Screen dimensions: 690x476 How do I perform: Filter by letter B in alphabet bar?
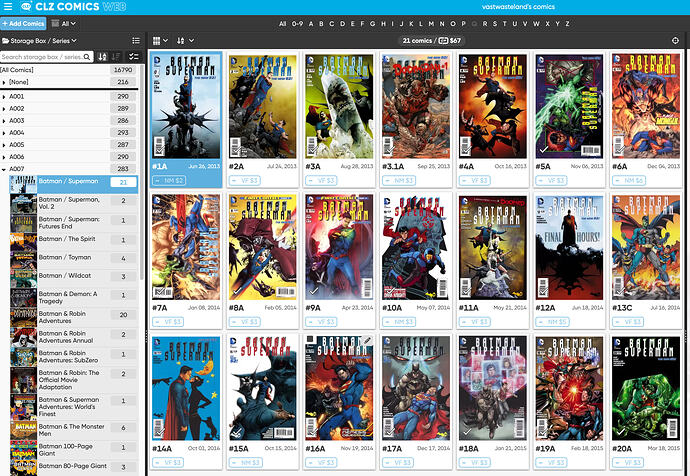pos(321,24)
